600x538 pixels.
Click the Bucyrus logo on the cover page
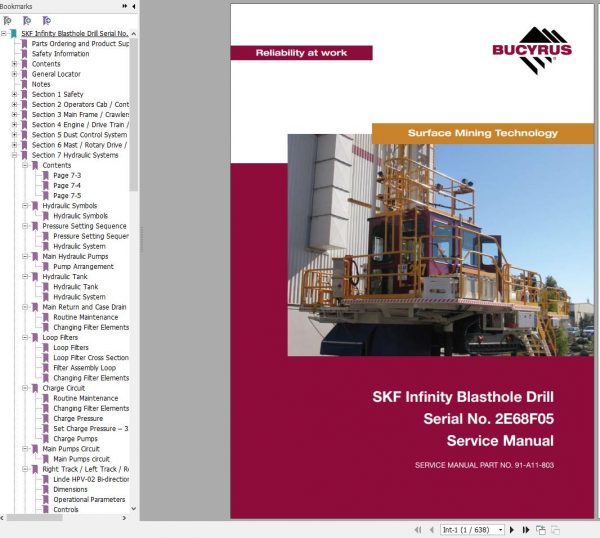click(x=532, y=50)
